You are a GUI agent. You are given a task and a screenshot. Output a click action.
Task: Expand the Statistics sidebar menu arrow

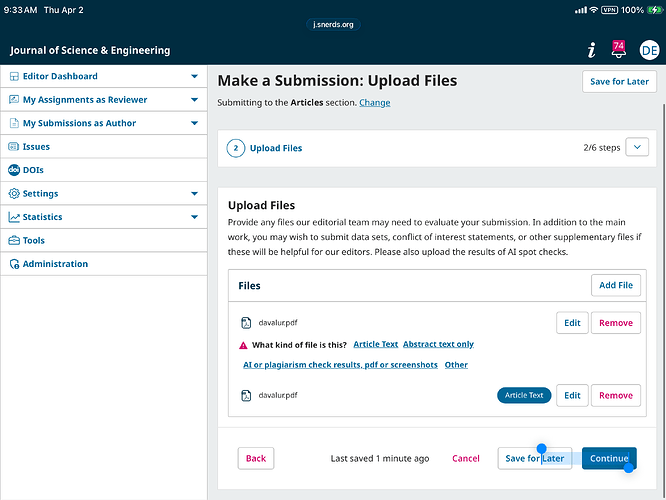pos(194,217)
